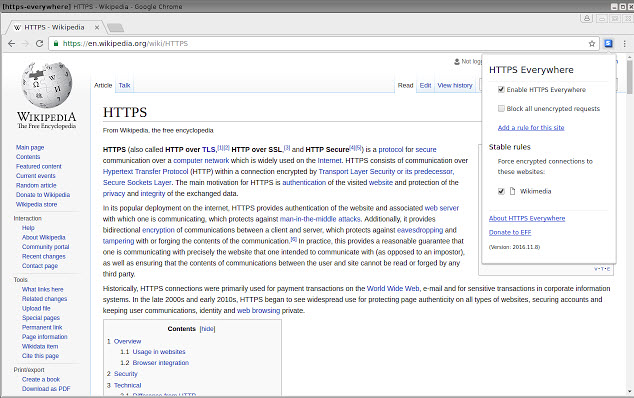
Task: Click the green padlock security icon
Action: pyautogui.click(x=56, y=43)
